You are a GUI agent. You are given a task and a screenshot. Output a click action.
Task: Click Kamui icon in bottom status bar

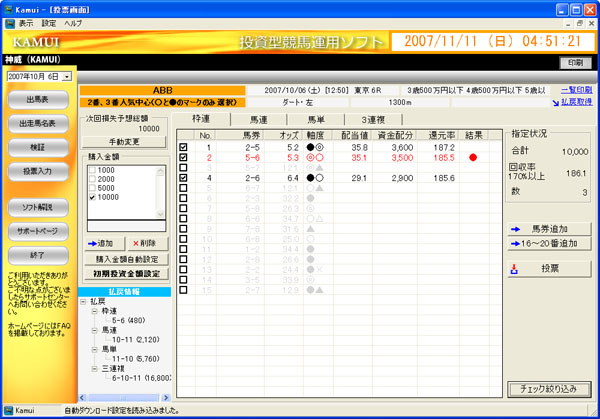click(x=10, y=411)
